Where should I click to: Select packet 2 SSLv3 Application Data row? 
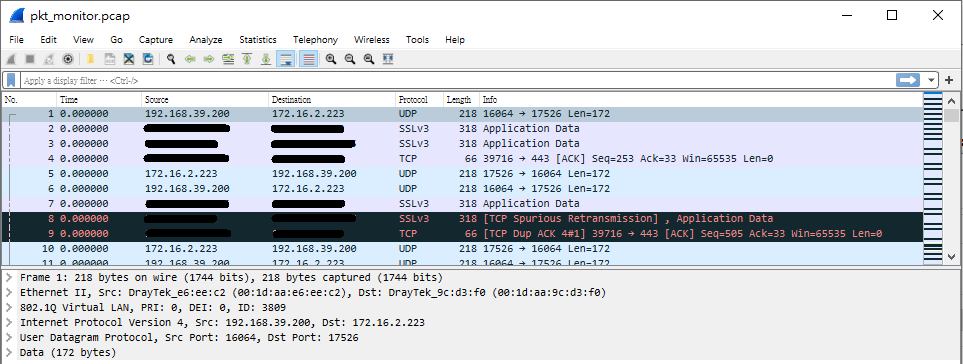[x=462, y=129]
